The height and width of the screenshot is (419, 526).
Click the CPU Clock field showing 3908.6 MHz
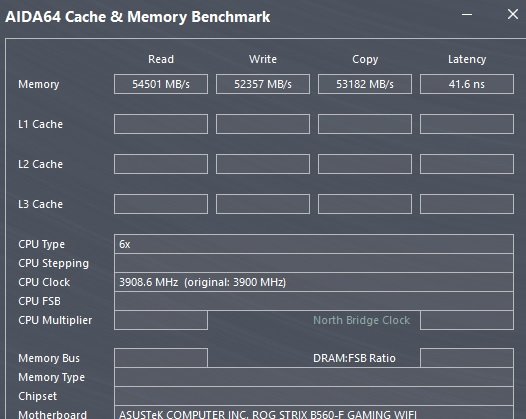pyautogui.click(x=314, y=282)
